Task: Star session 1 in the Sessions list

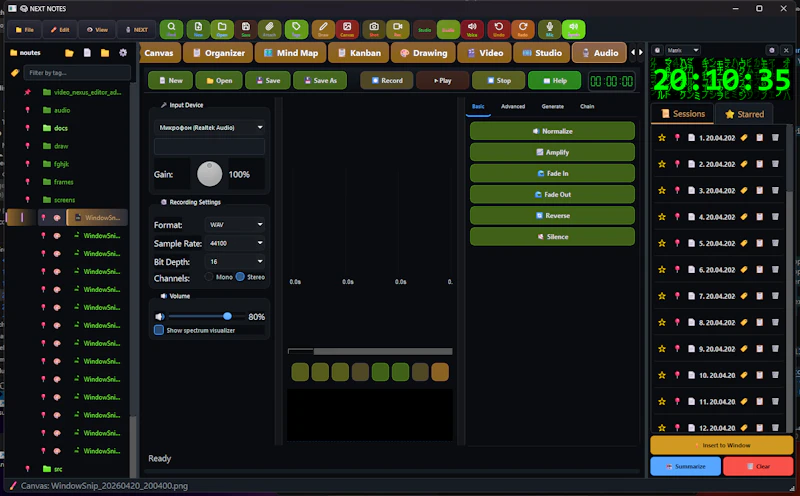Action: pos(662,137)
